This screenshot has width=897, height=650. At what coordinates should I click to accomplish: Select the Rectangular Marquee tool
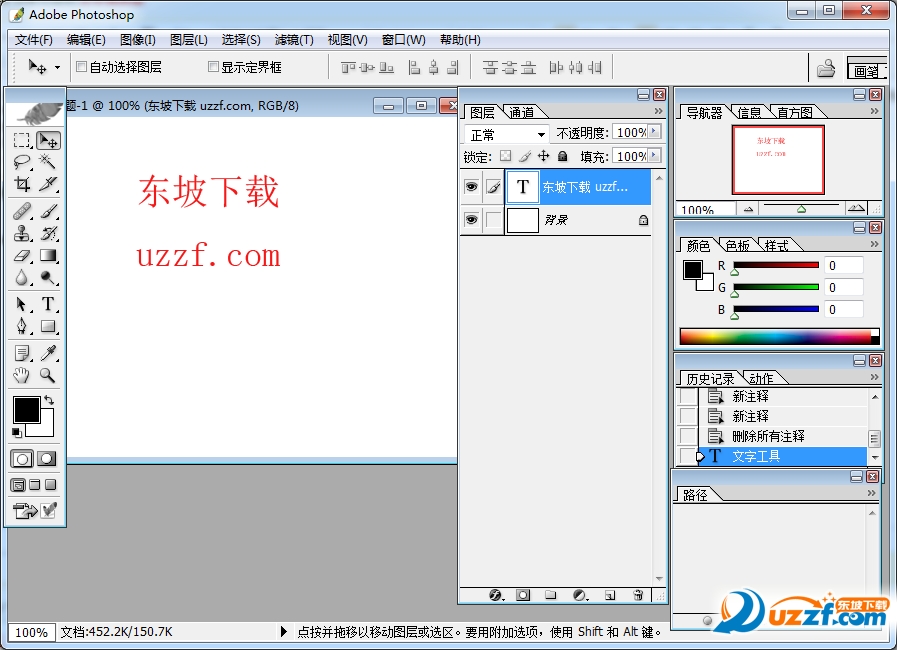[x=22, y=141]
